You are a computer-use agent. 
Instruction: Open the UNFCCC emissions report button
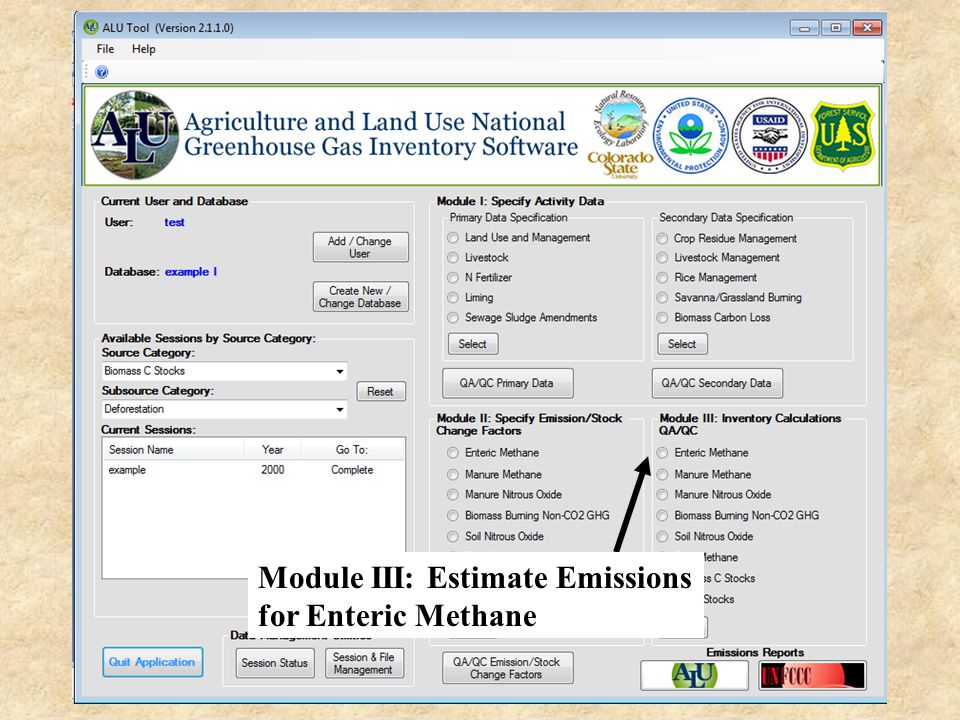812,676
